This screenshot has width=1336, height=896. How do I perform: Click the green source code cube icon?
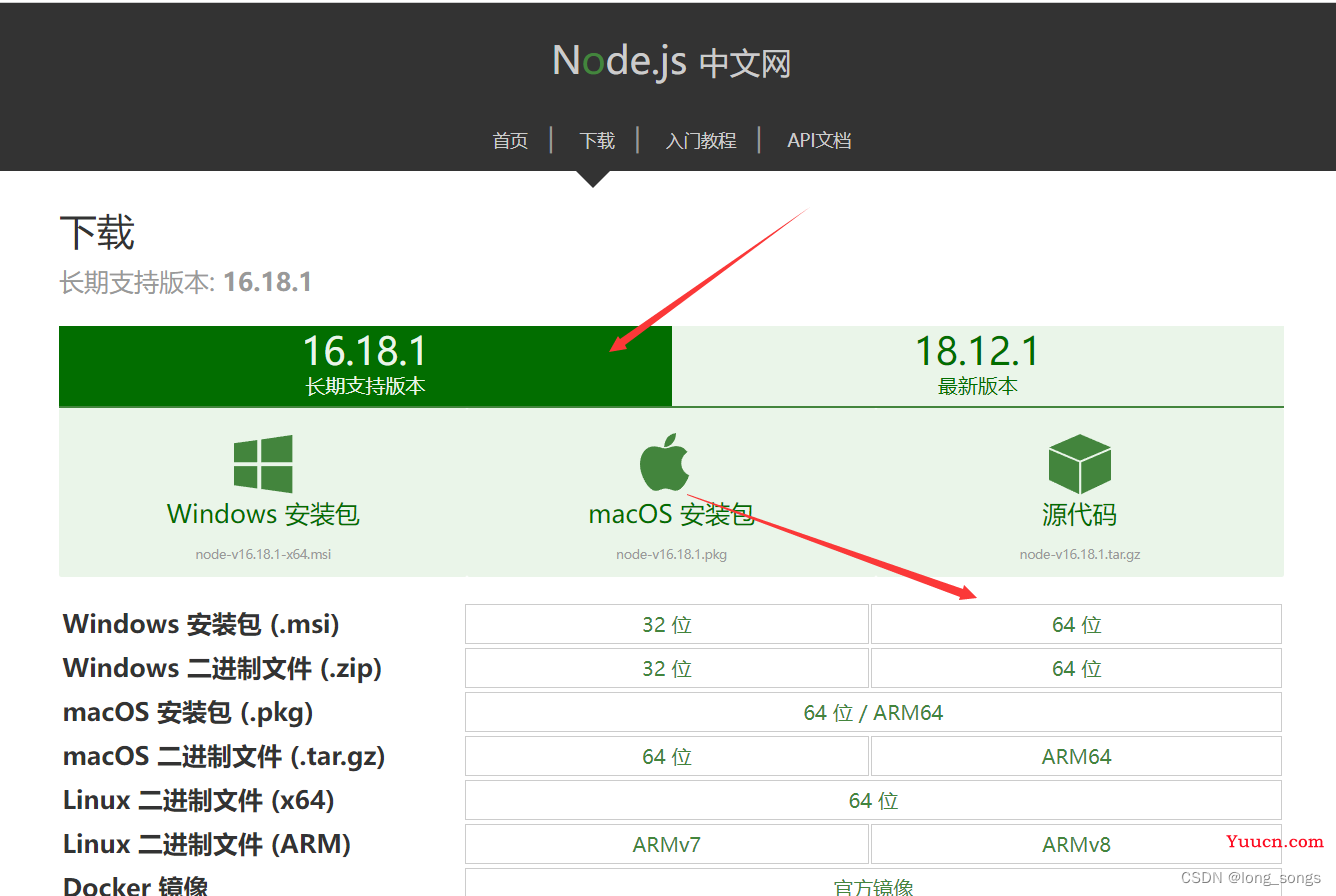(x=1080, y=464)
